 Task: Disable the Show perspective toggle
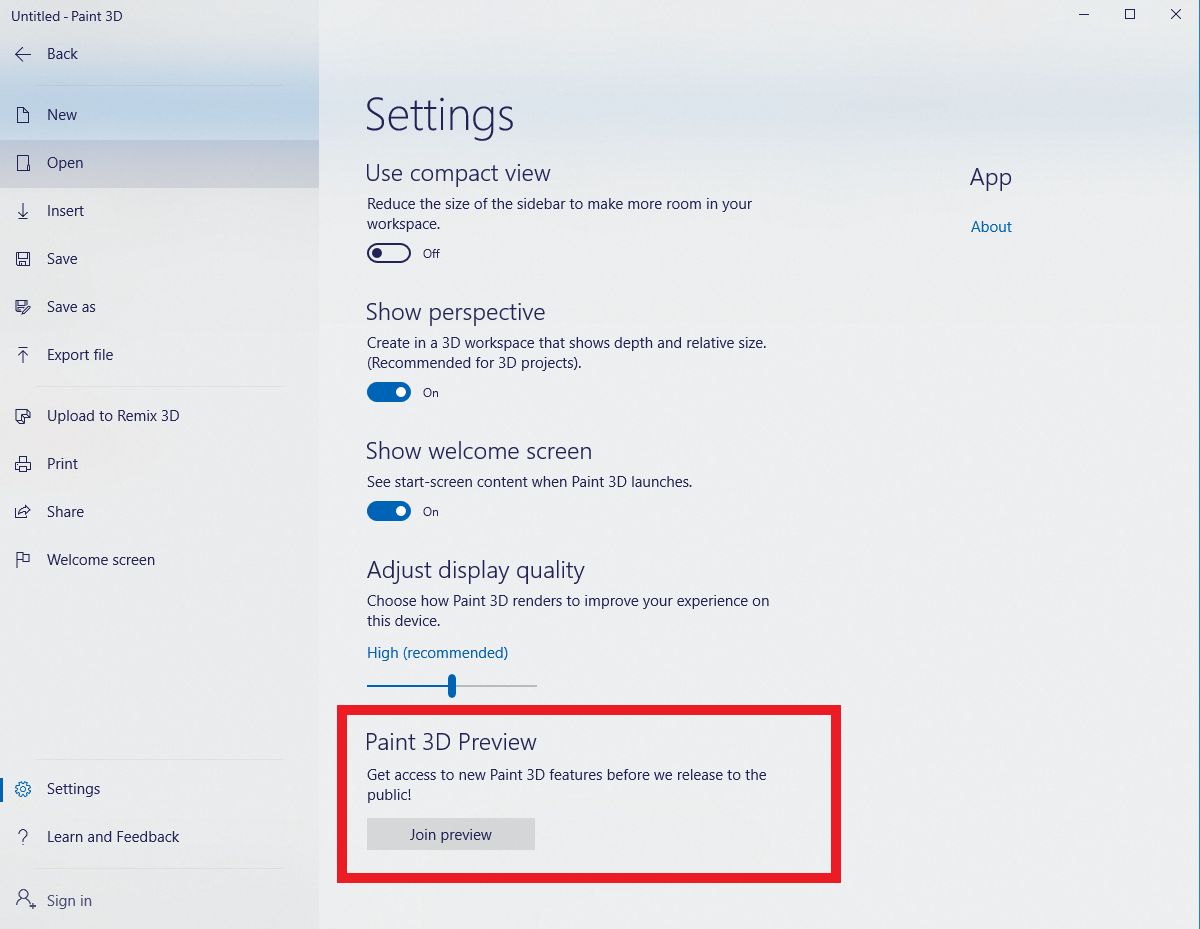pyautogui.click(x=388, y=391)
